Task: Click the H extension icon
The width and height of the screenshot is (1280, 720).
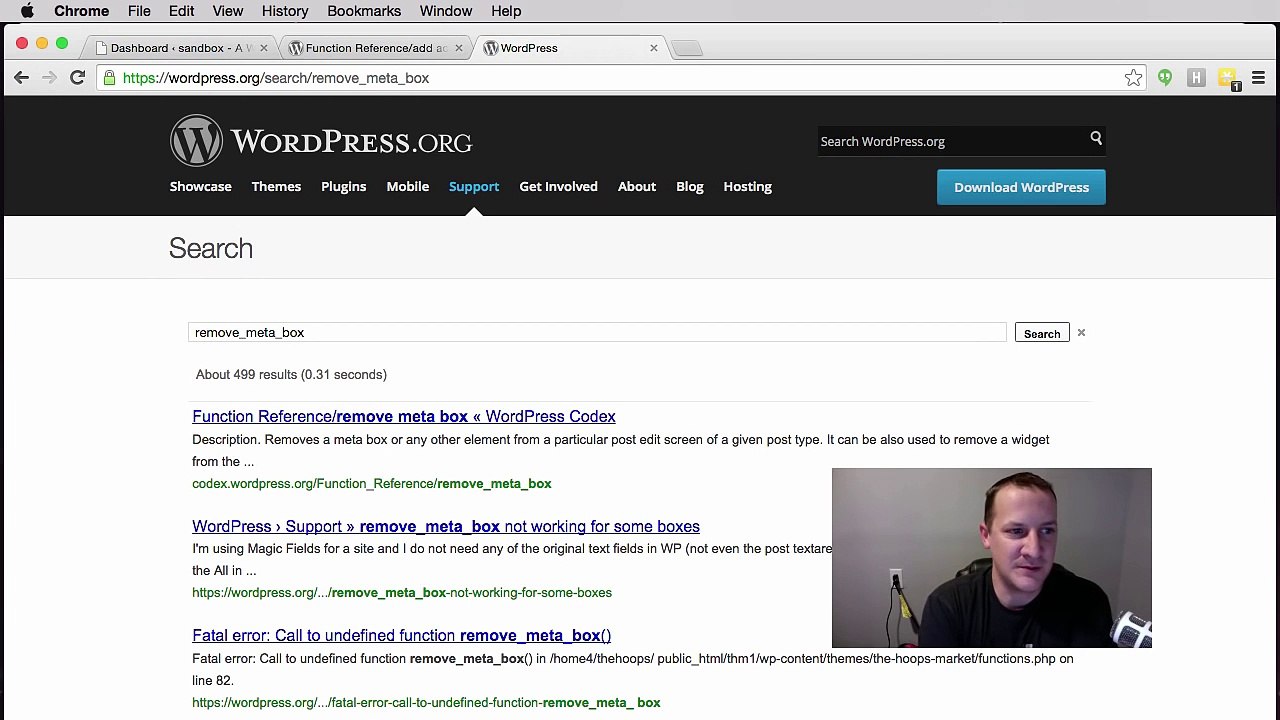Action: pos(1196,78)
